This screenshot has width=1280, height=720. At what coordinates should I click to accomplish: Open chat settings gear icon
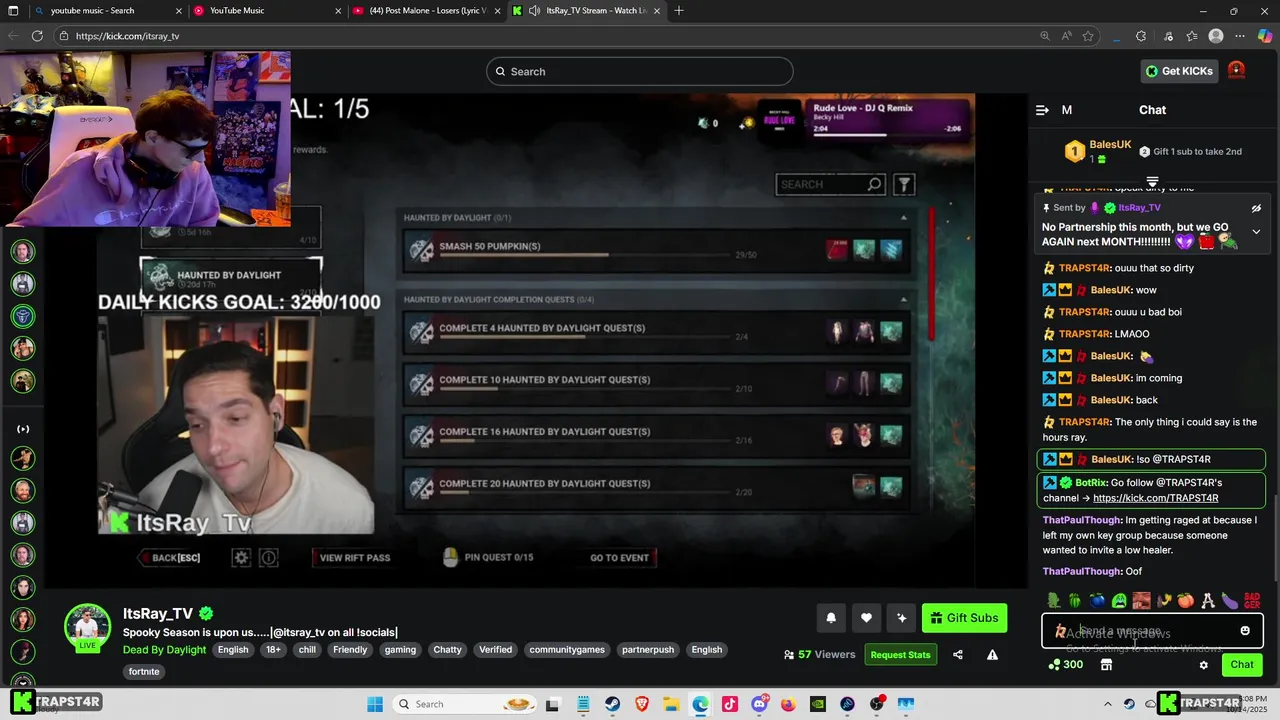point(1204,665)
